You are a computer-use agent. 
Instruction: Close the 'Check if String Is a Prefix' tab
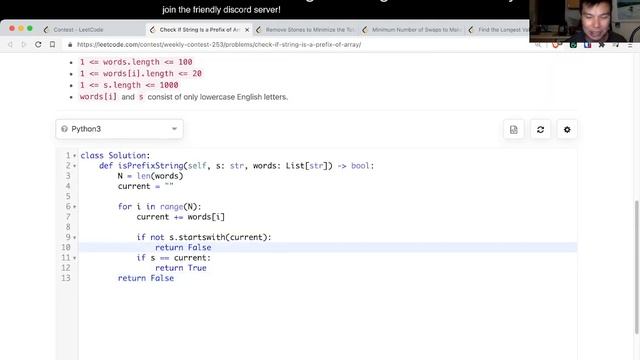point(247,30)
